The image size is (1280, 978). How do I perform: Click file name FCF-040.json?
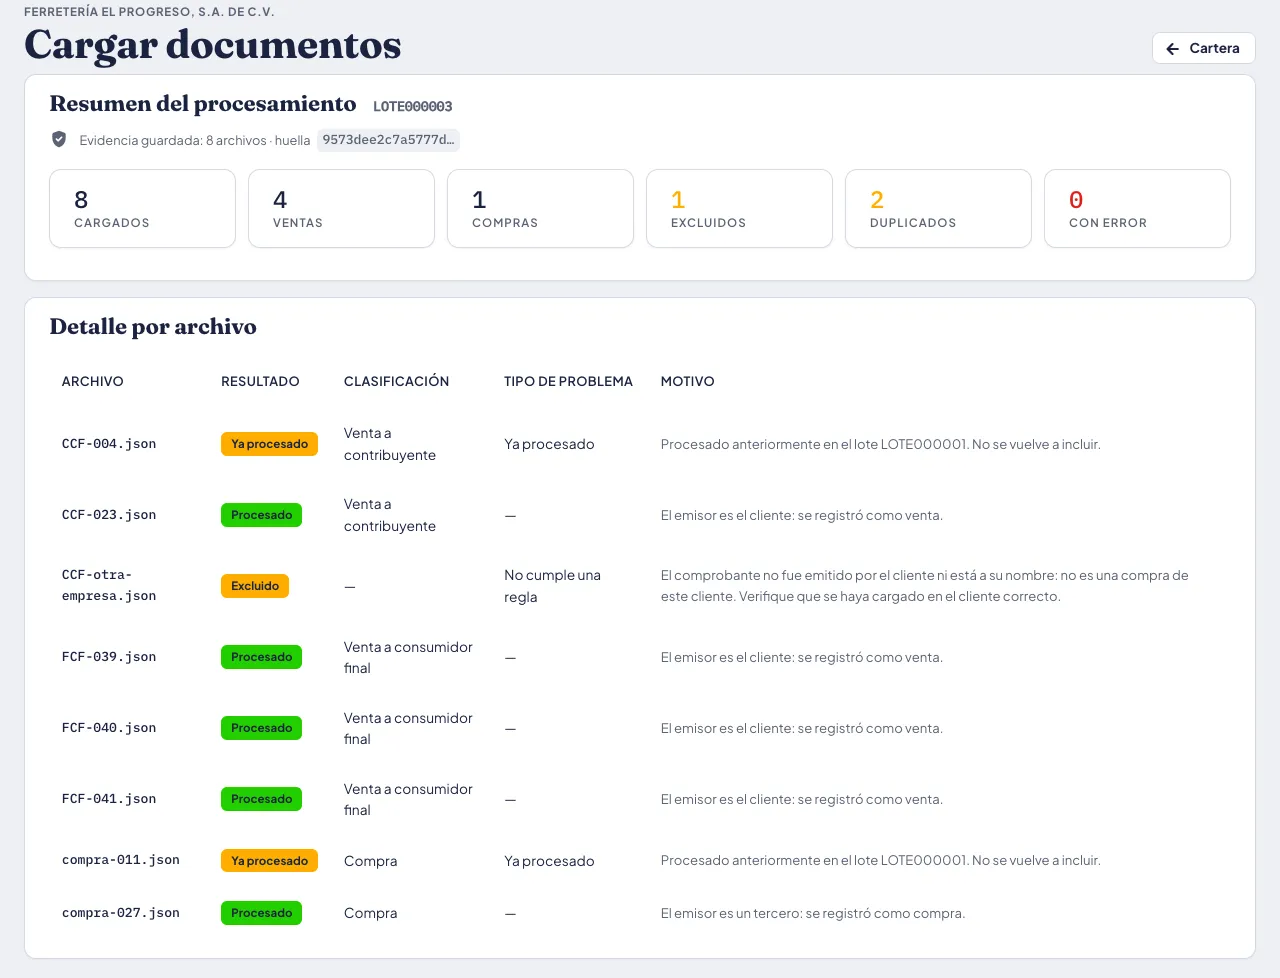109,728
